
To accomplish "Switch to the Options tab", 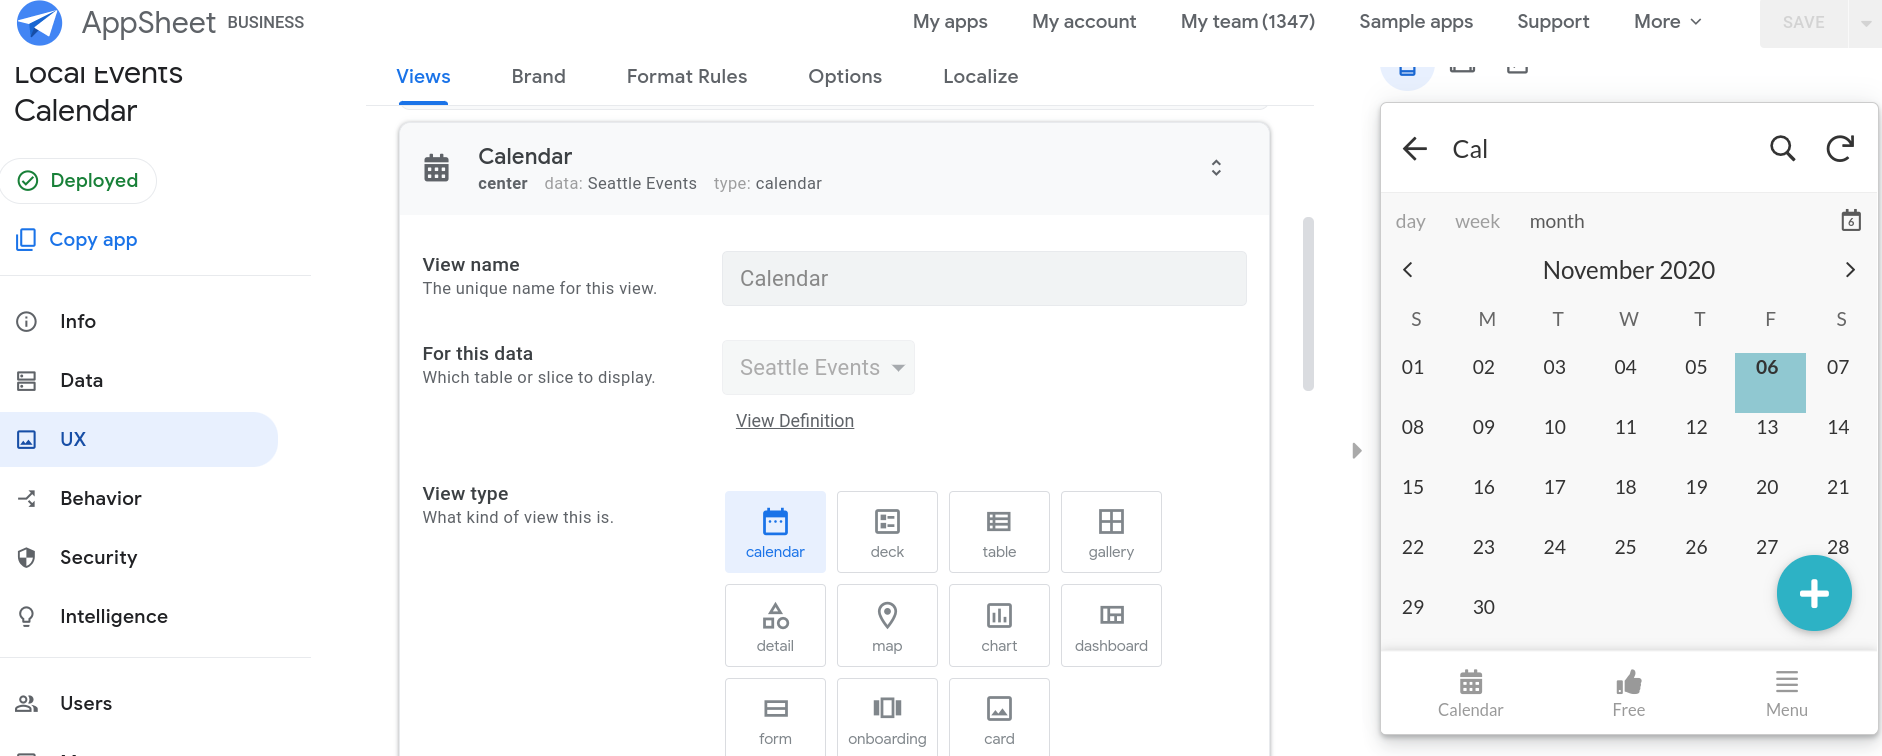I will [845, 77].
